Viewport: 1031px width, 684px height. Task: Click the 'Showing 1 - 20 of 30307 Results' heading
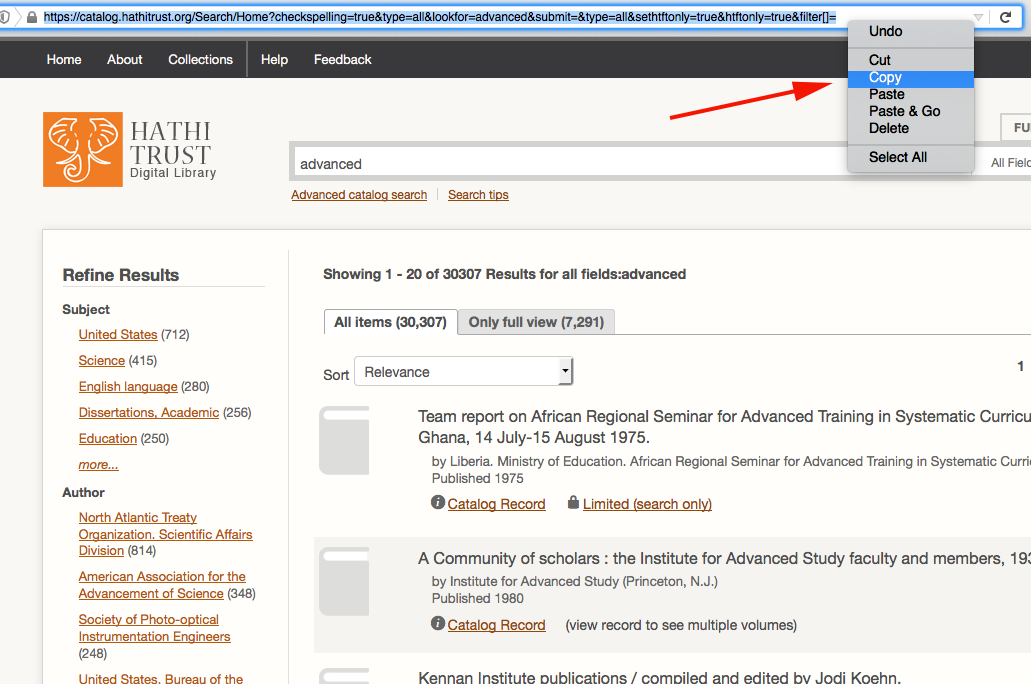pos(504,274)
